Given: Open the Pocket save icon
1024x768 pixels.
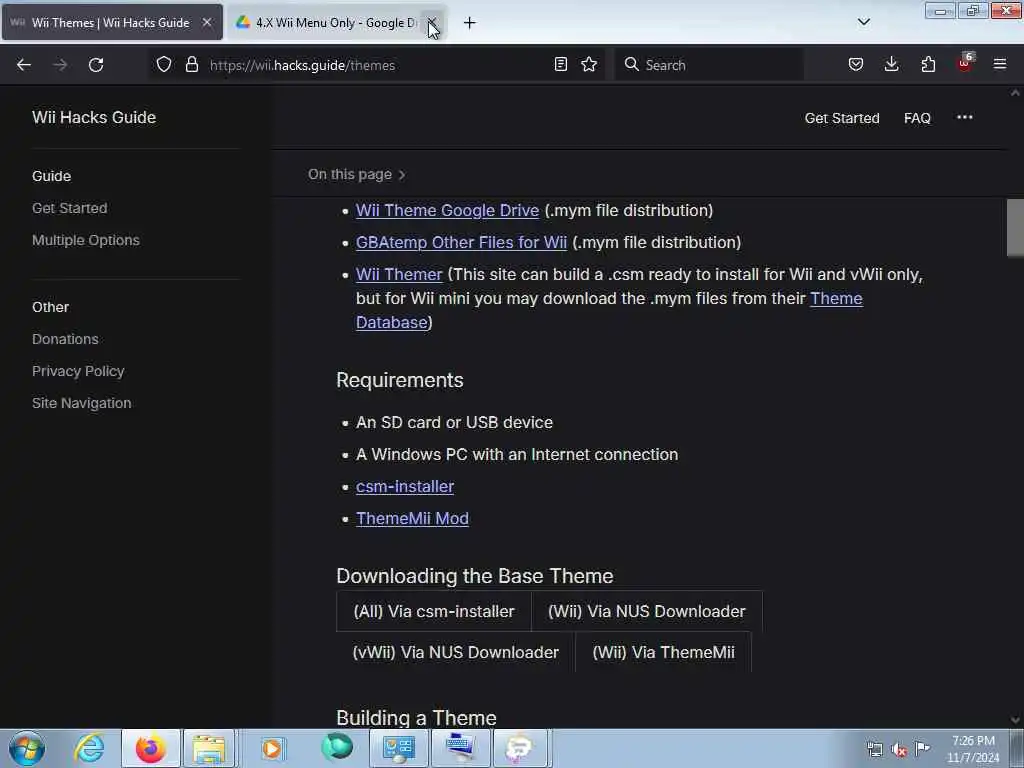Looking at the screenshot, I should pyautogui.click(x=856, y=64).
